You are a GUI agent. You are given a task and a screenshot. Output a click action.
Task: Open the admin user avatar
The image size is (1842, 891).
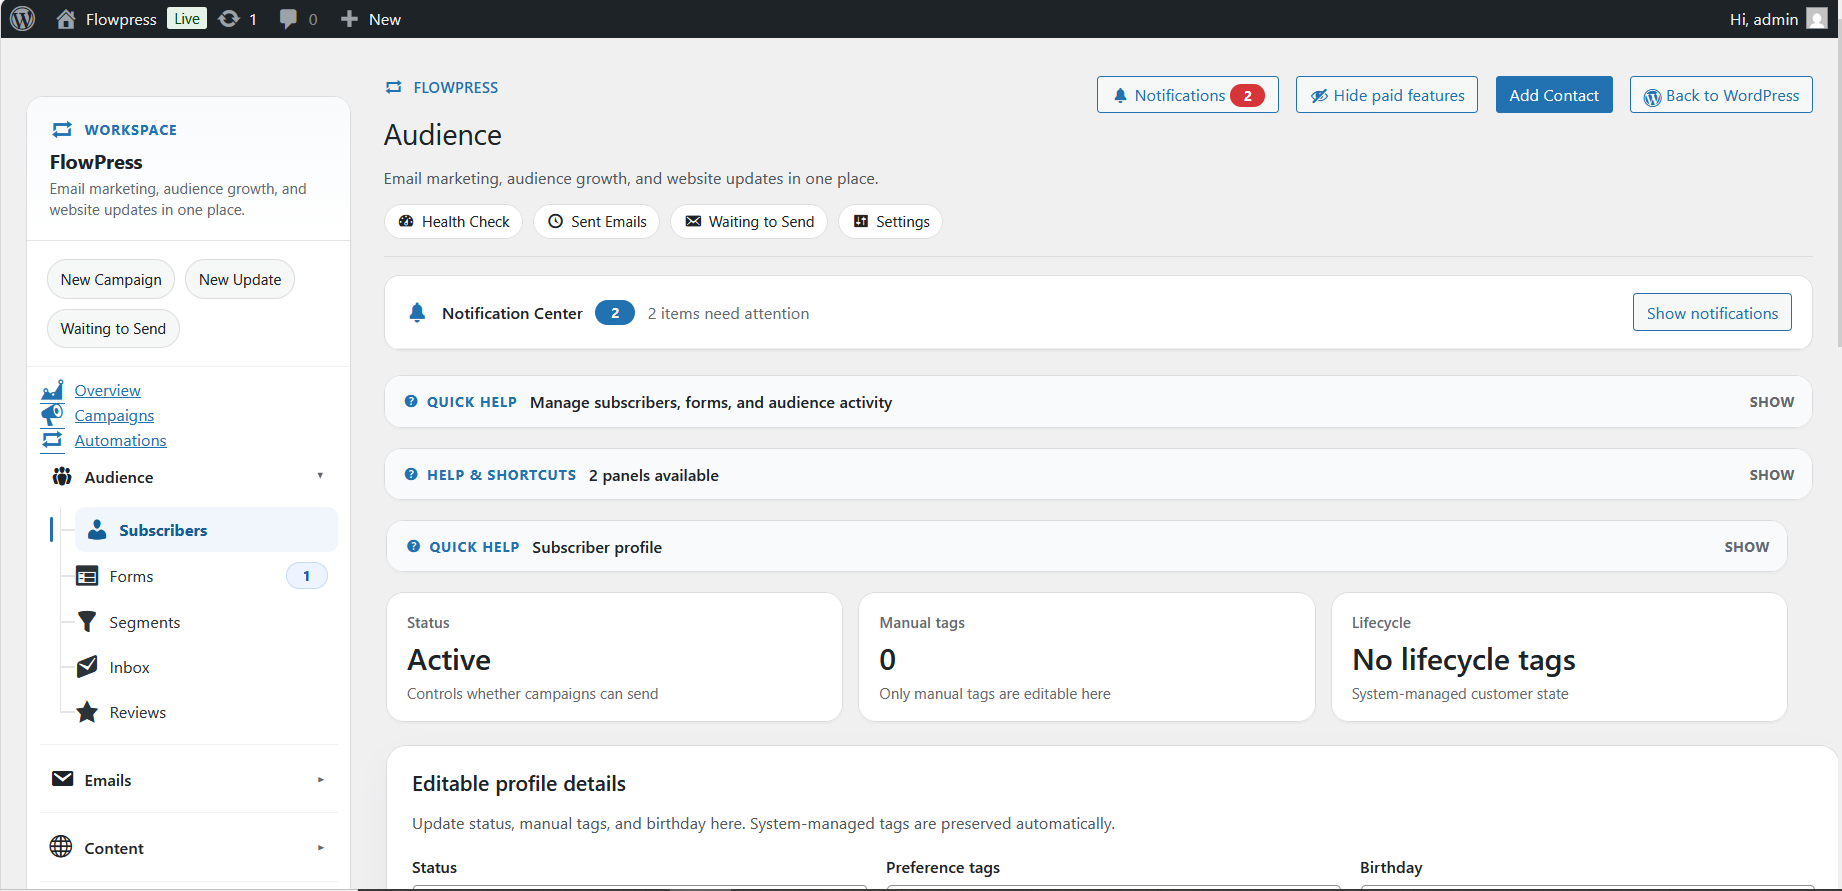[x=1817, y=19]
